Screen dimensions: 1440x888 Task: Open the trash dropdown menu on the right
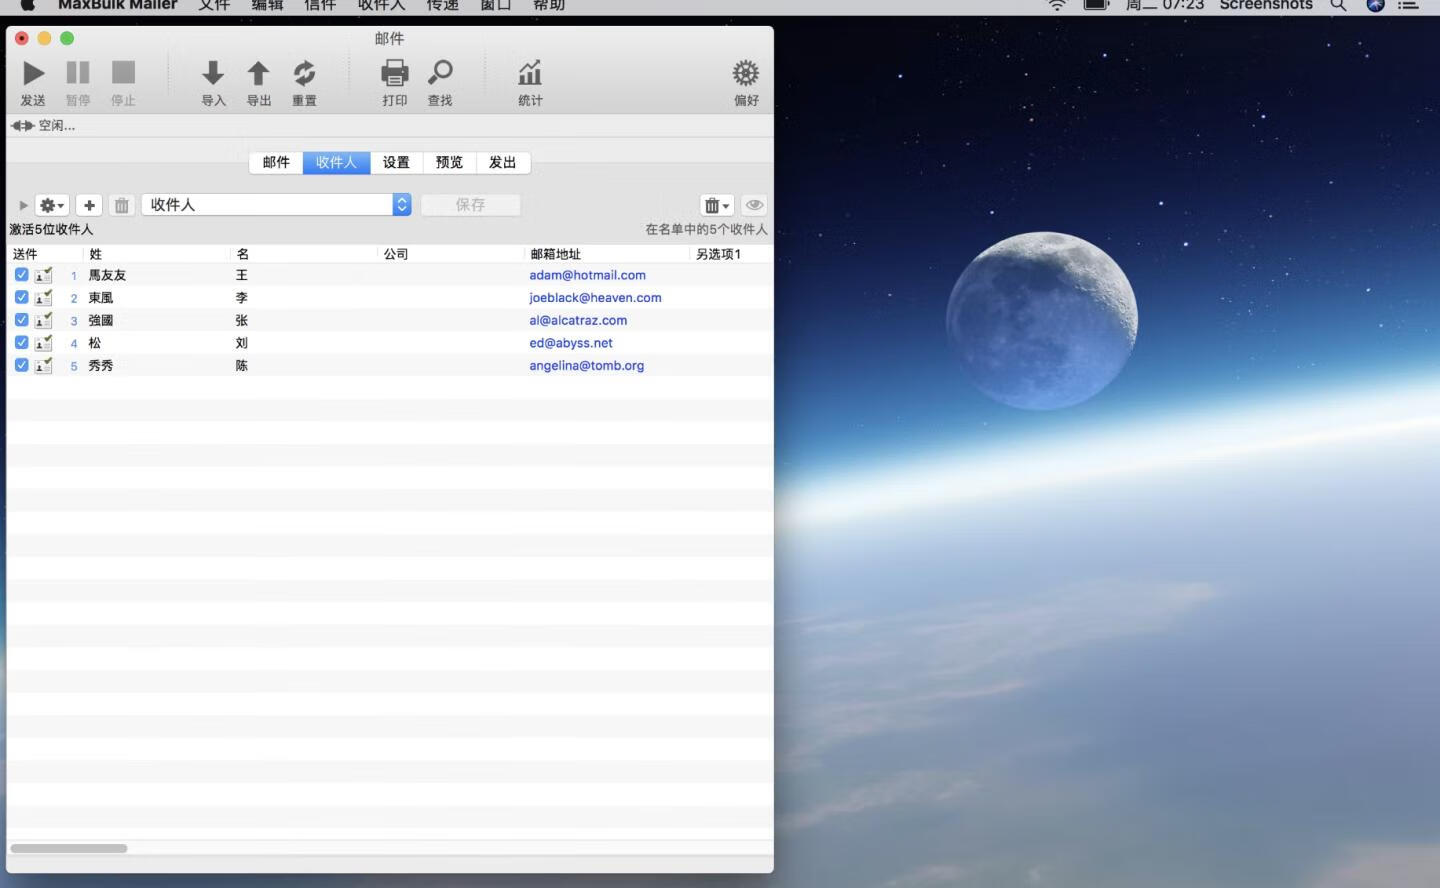(717, 205)
